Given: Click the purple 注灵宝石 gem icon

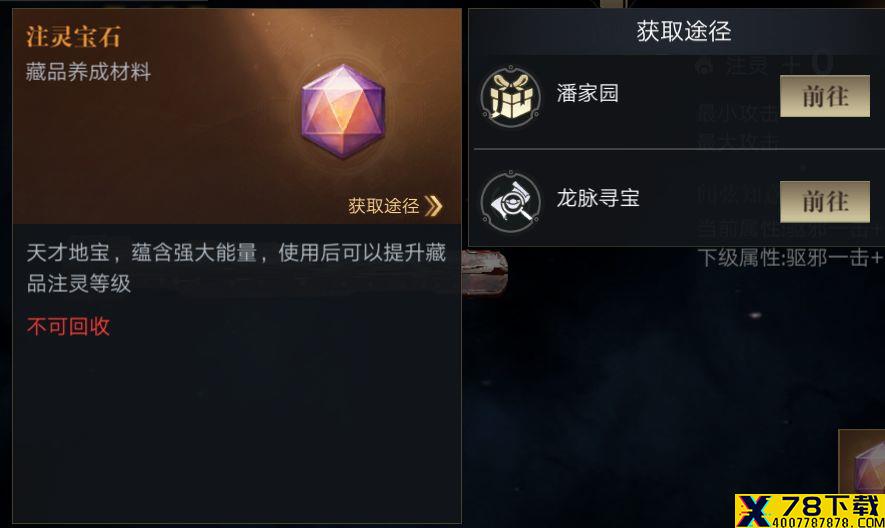Looking at the screenshot, I should pos(343,111).
